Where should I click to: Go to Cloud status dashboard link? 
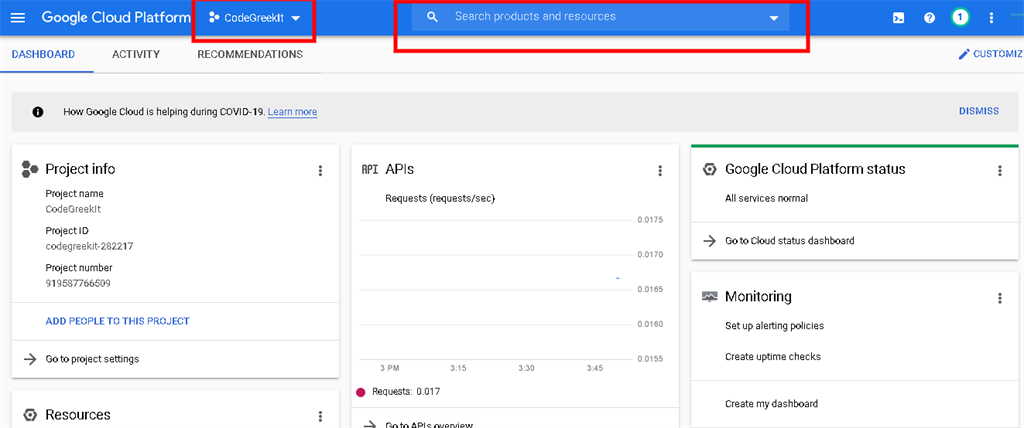click(x=790, y=240)
